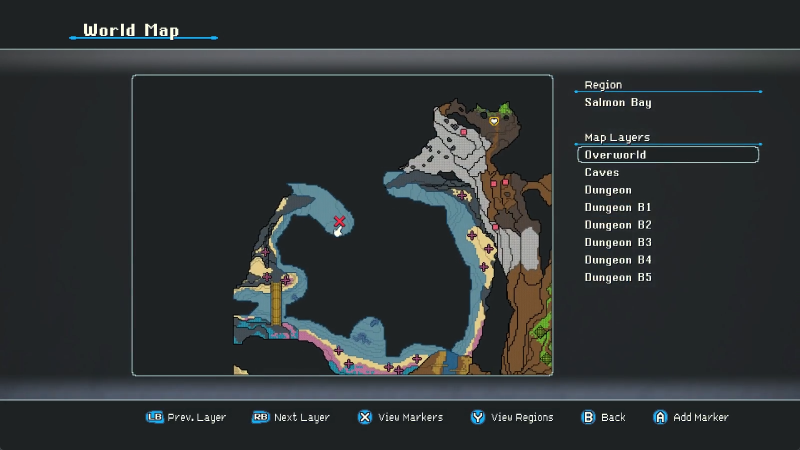Click the A Add Marker button icon
The height and width of the screenshot is (450, 800).
(660, 417)
